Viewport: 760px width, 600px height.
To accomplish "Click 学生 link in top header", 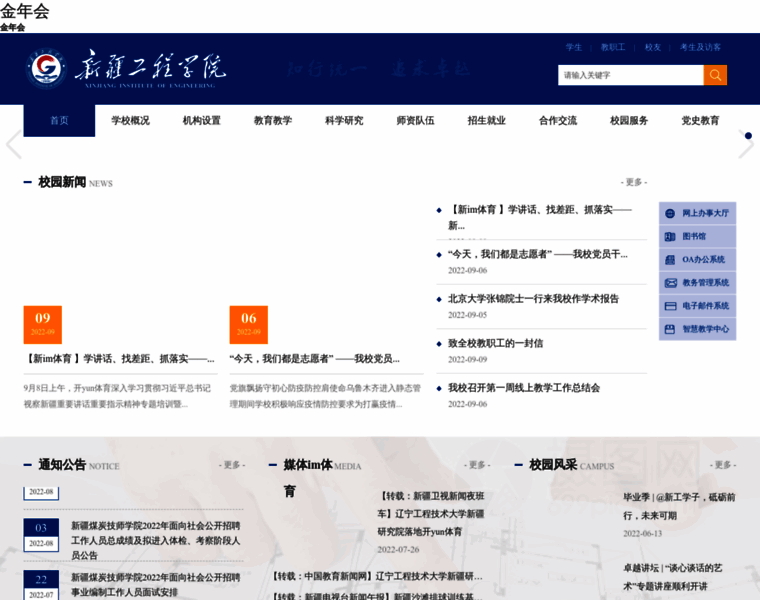I will [x=574, y=47].
